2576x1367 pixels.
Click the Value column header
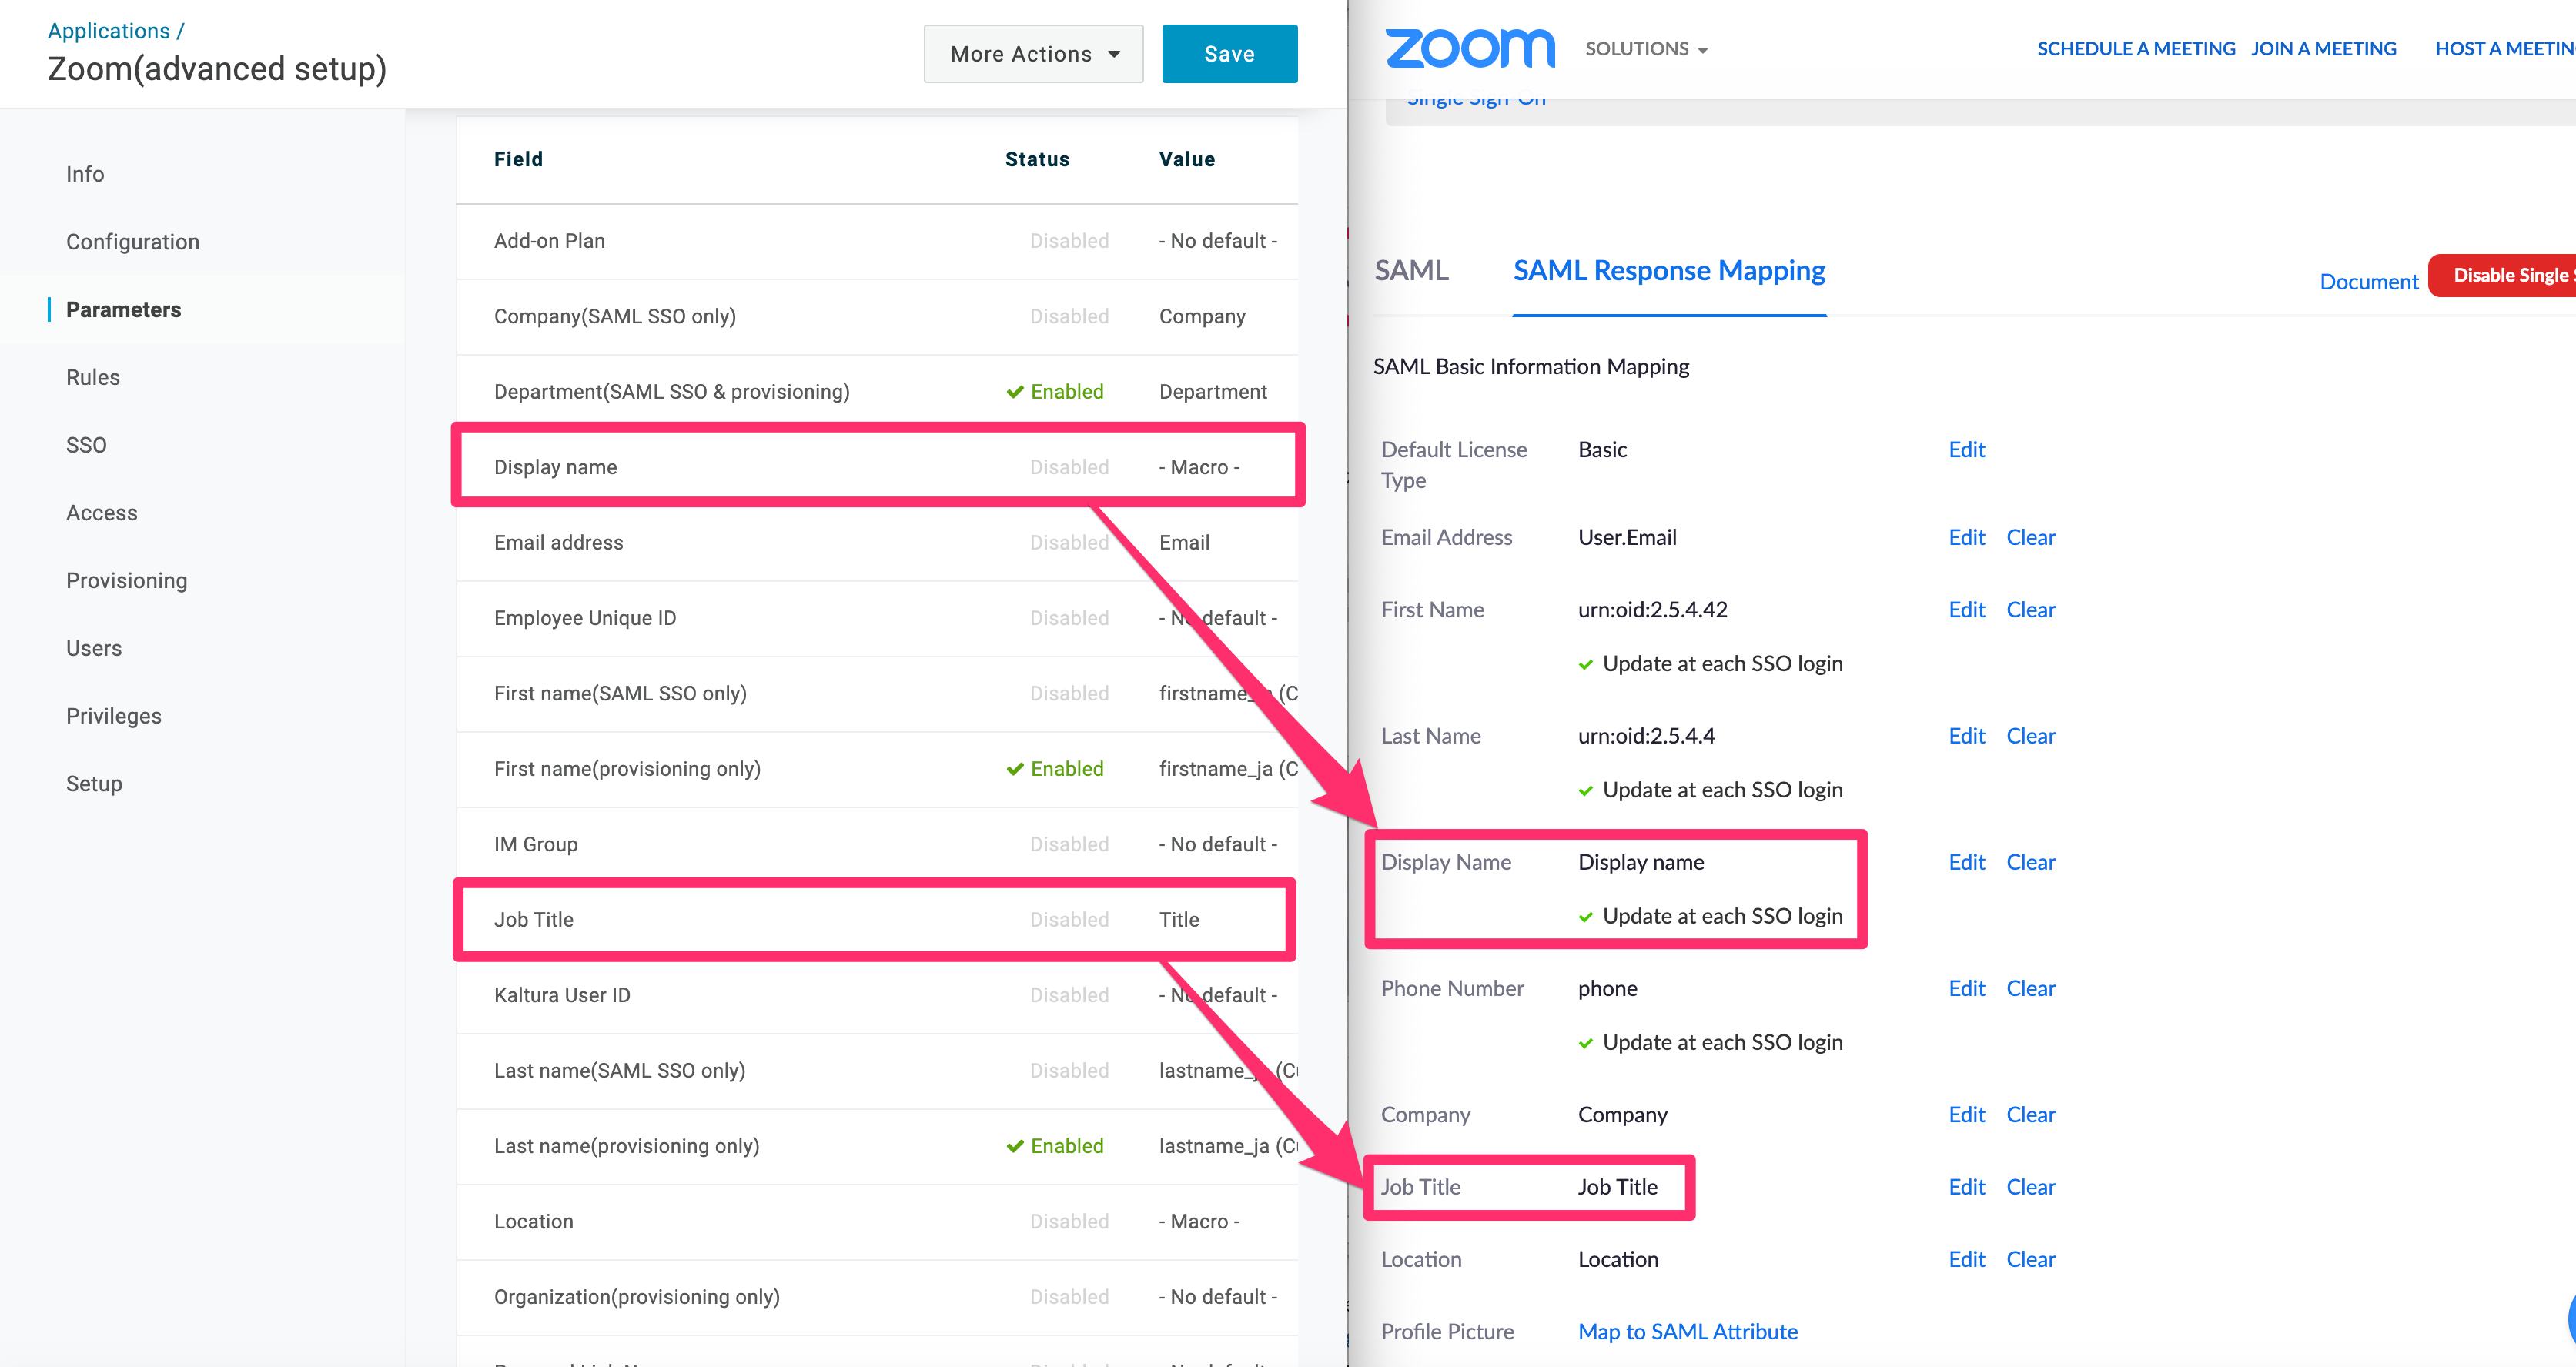coord(1187,160)
